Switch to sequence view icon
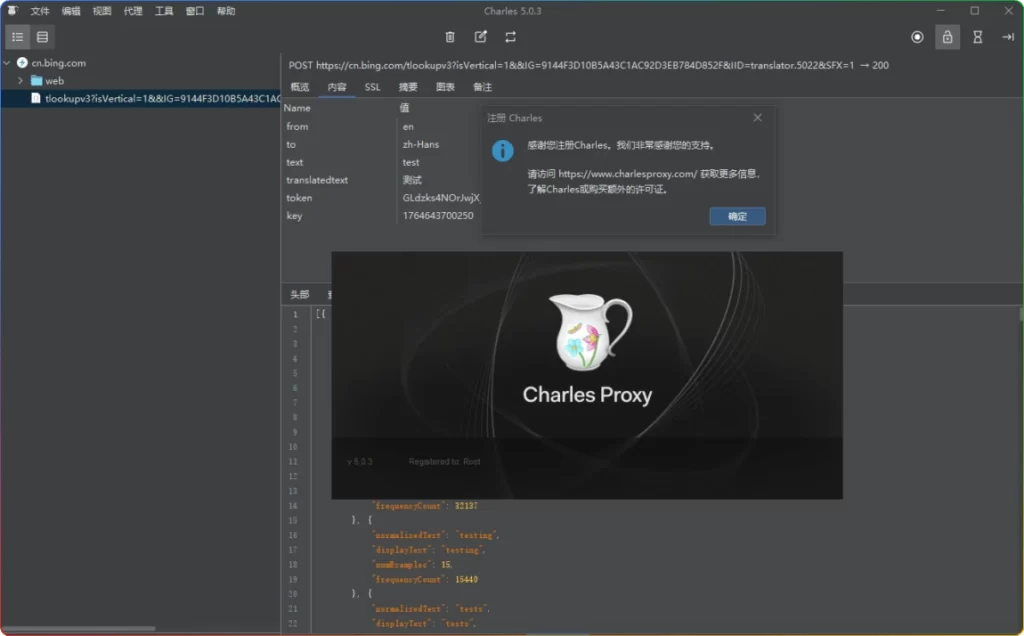The image size is (1024, 636). click(42, 36)
